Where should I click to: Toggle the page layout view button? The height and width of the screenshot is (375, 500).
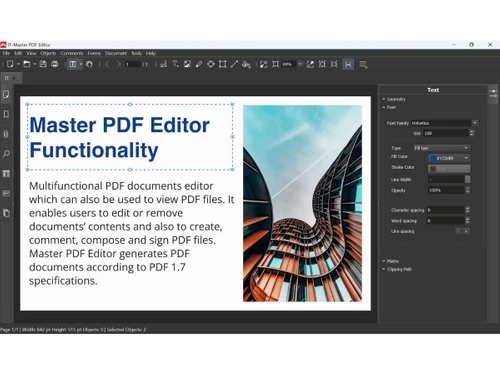click(x=73, y=64)
